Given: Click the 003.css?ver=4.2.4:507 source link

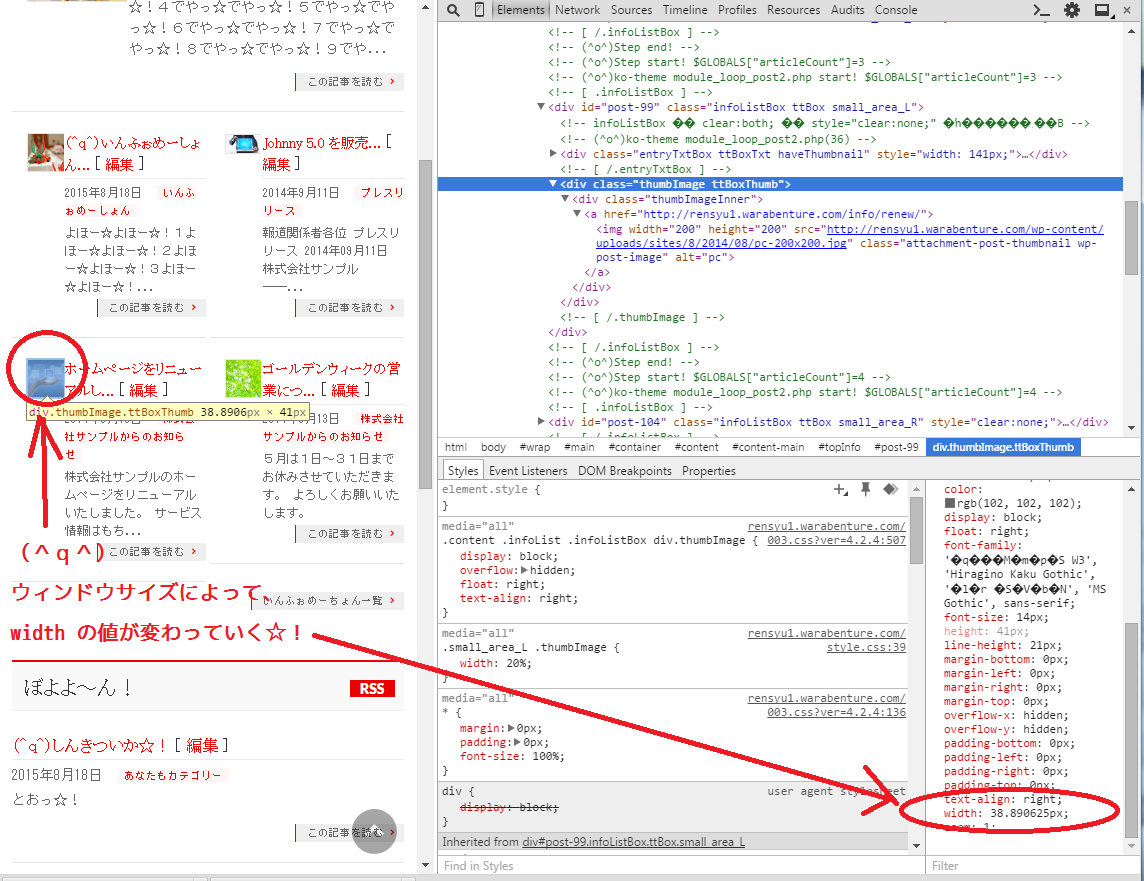Looking at the screenshot, I should coord(836,540).
